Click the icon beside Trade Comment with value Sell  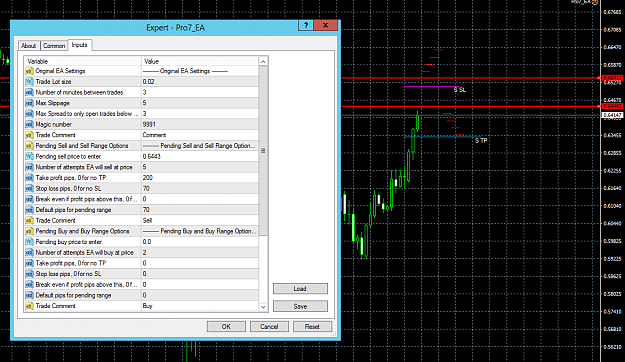point(29,220)
